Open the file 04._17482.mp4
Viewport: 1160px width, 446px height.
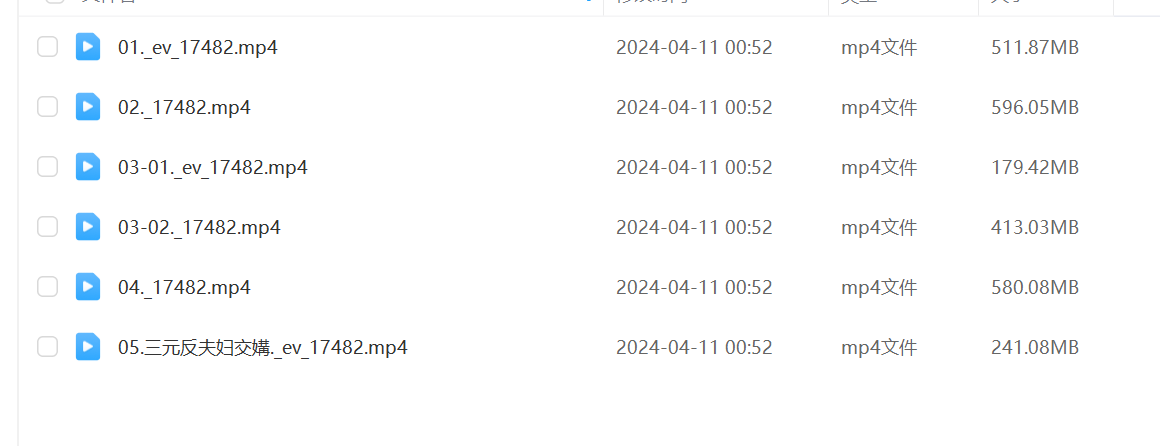184,288
